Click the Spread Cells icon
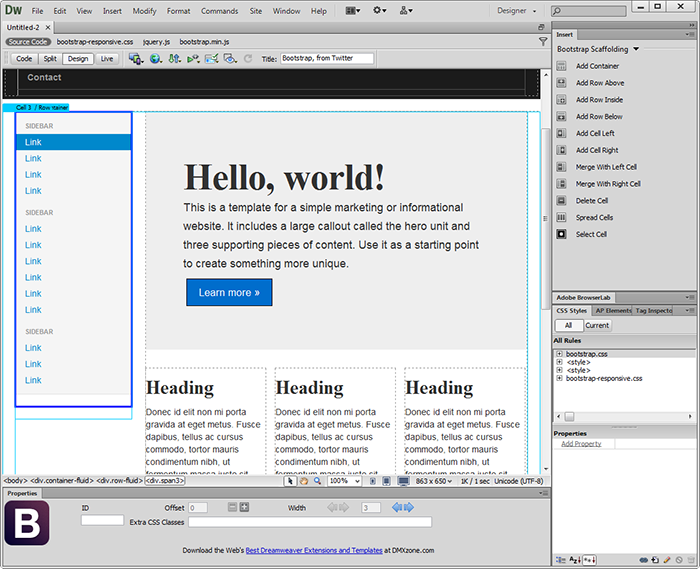The image size is (700, 569). [x=561, y=217]
